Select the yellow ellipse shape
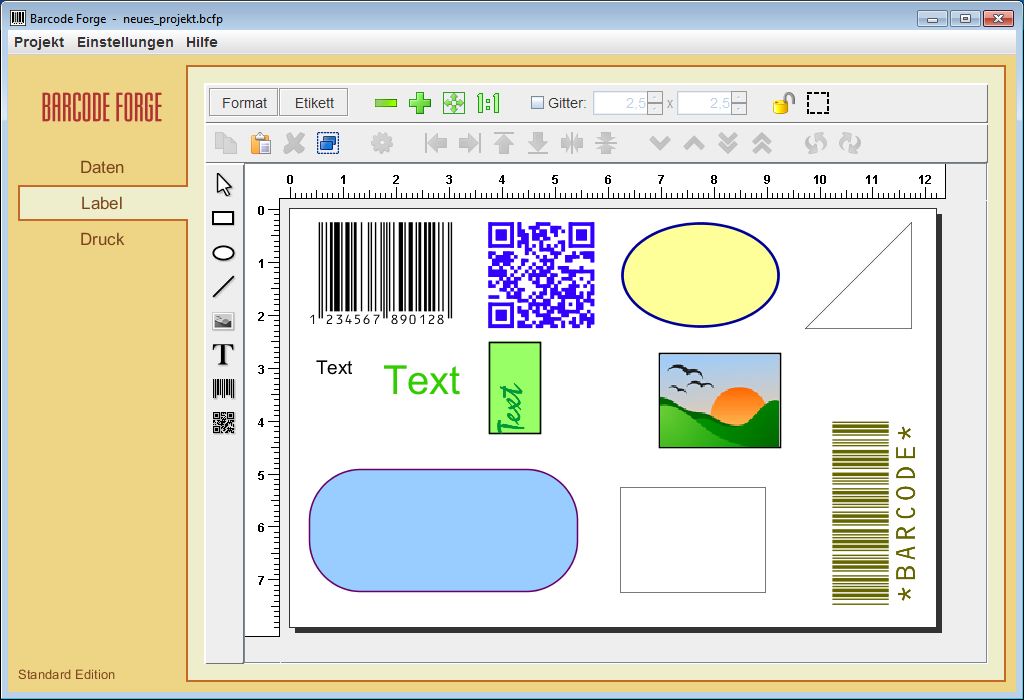Image resolution: width=1024 pixels, height=700 pixels. [700, 275]
